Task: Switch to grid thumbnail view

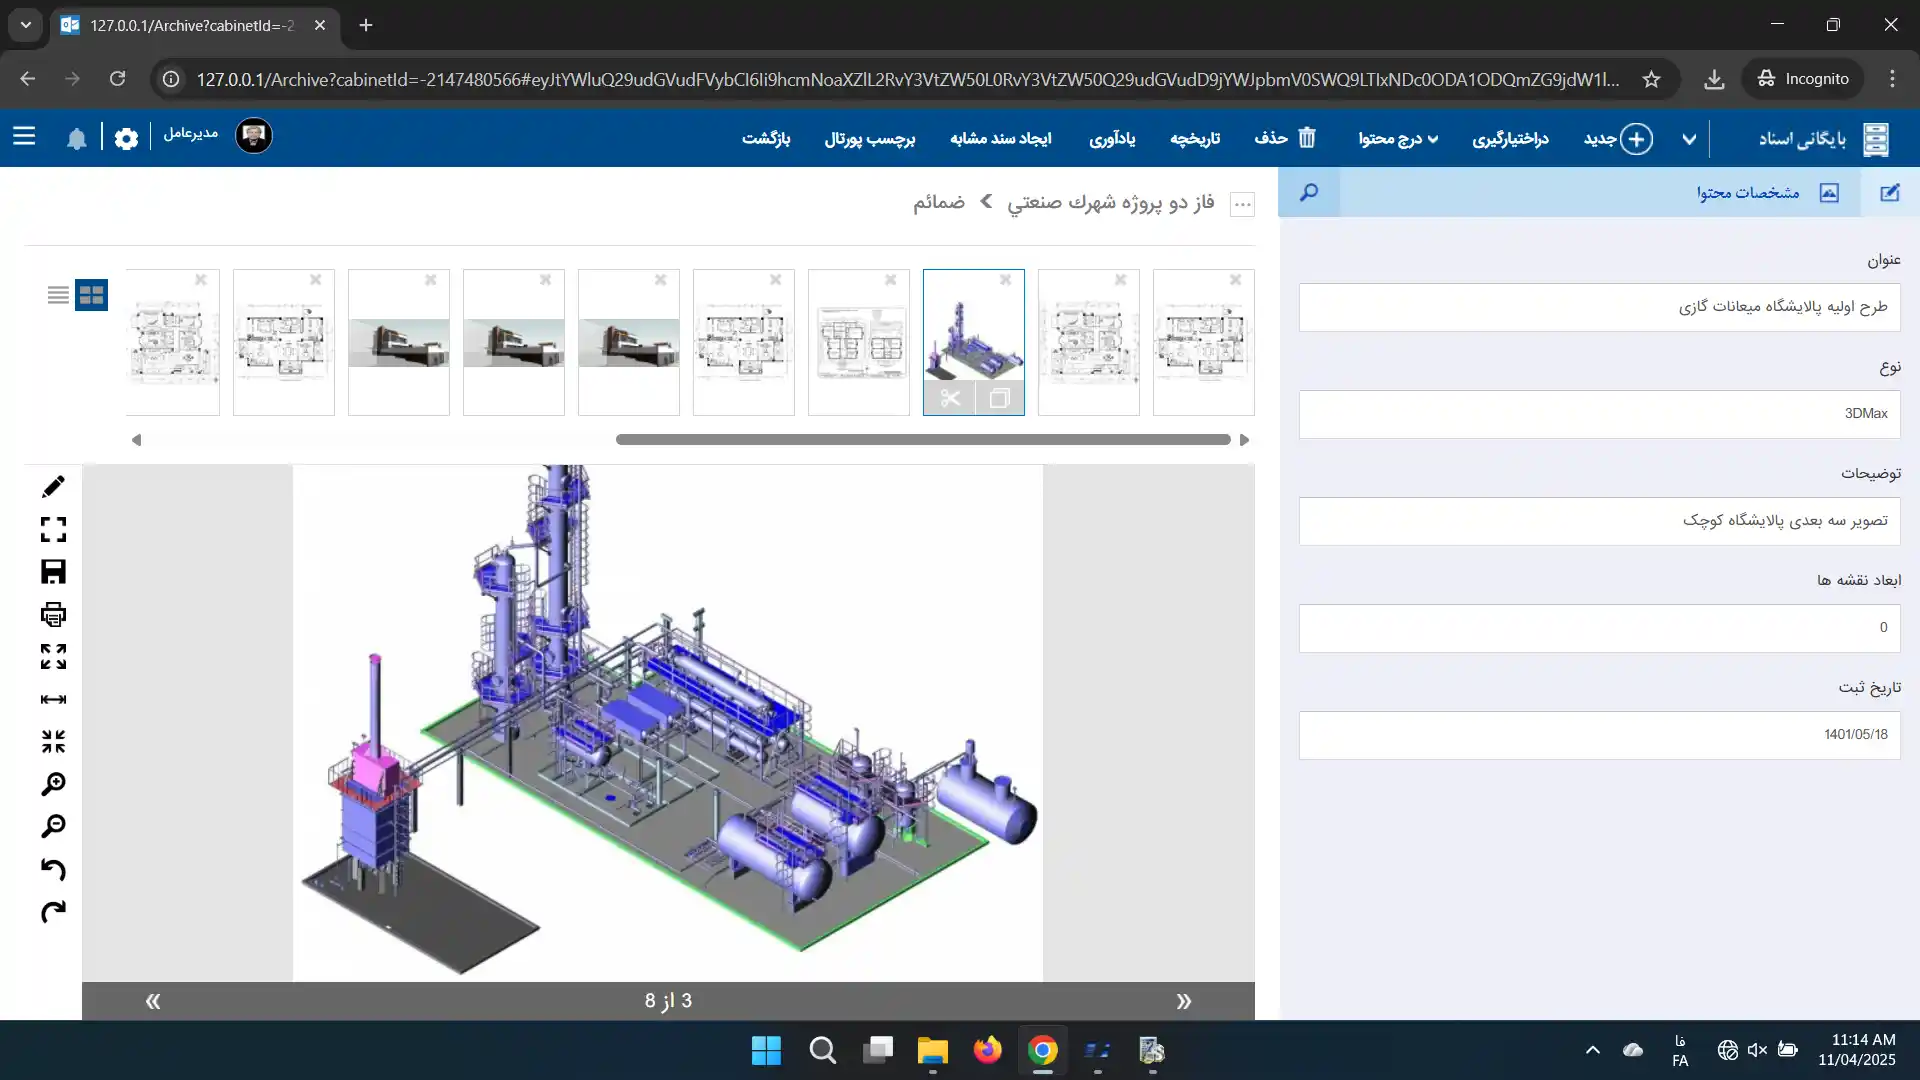Action: pos(91,295)
